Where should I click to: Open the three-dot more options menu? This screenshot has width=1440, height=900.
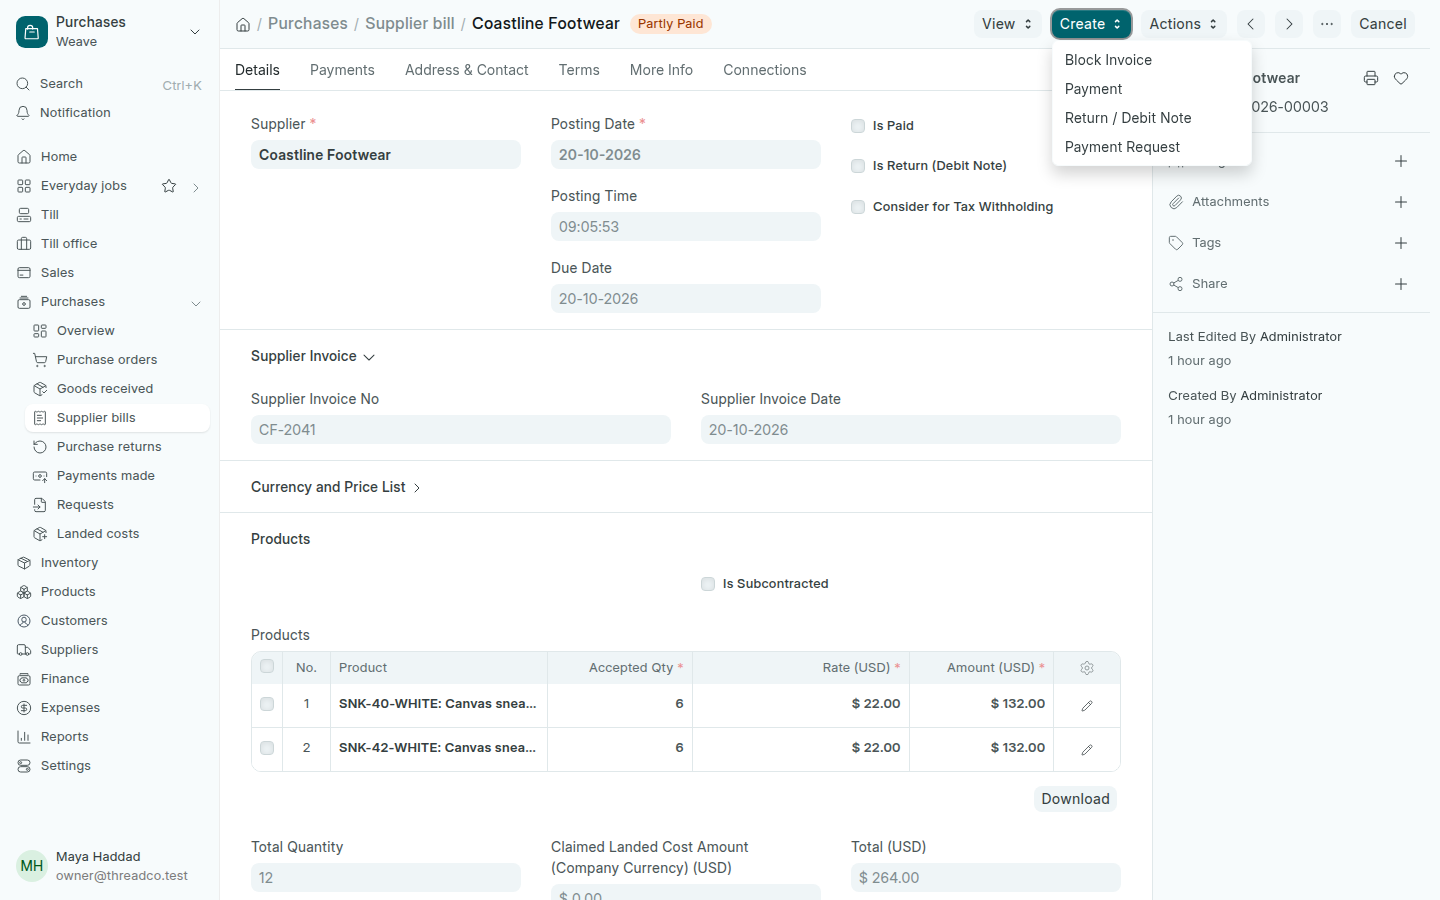coord(1327,24)
